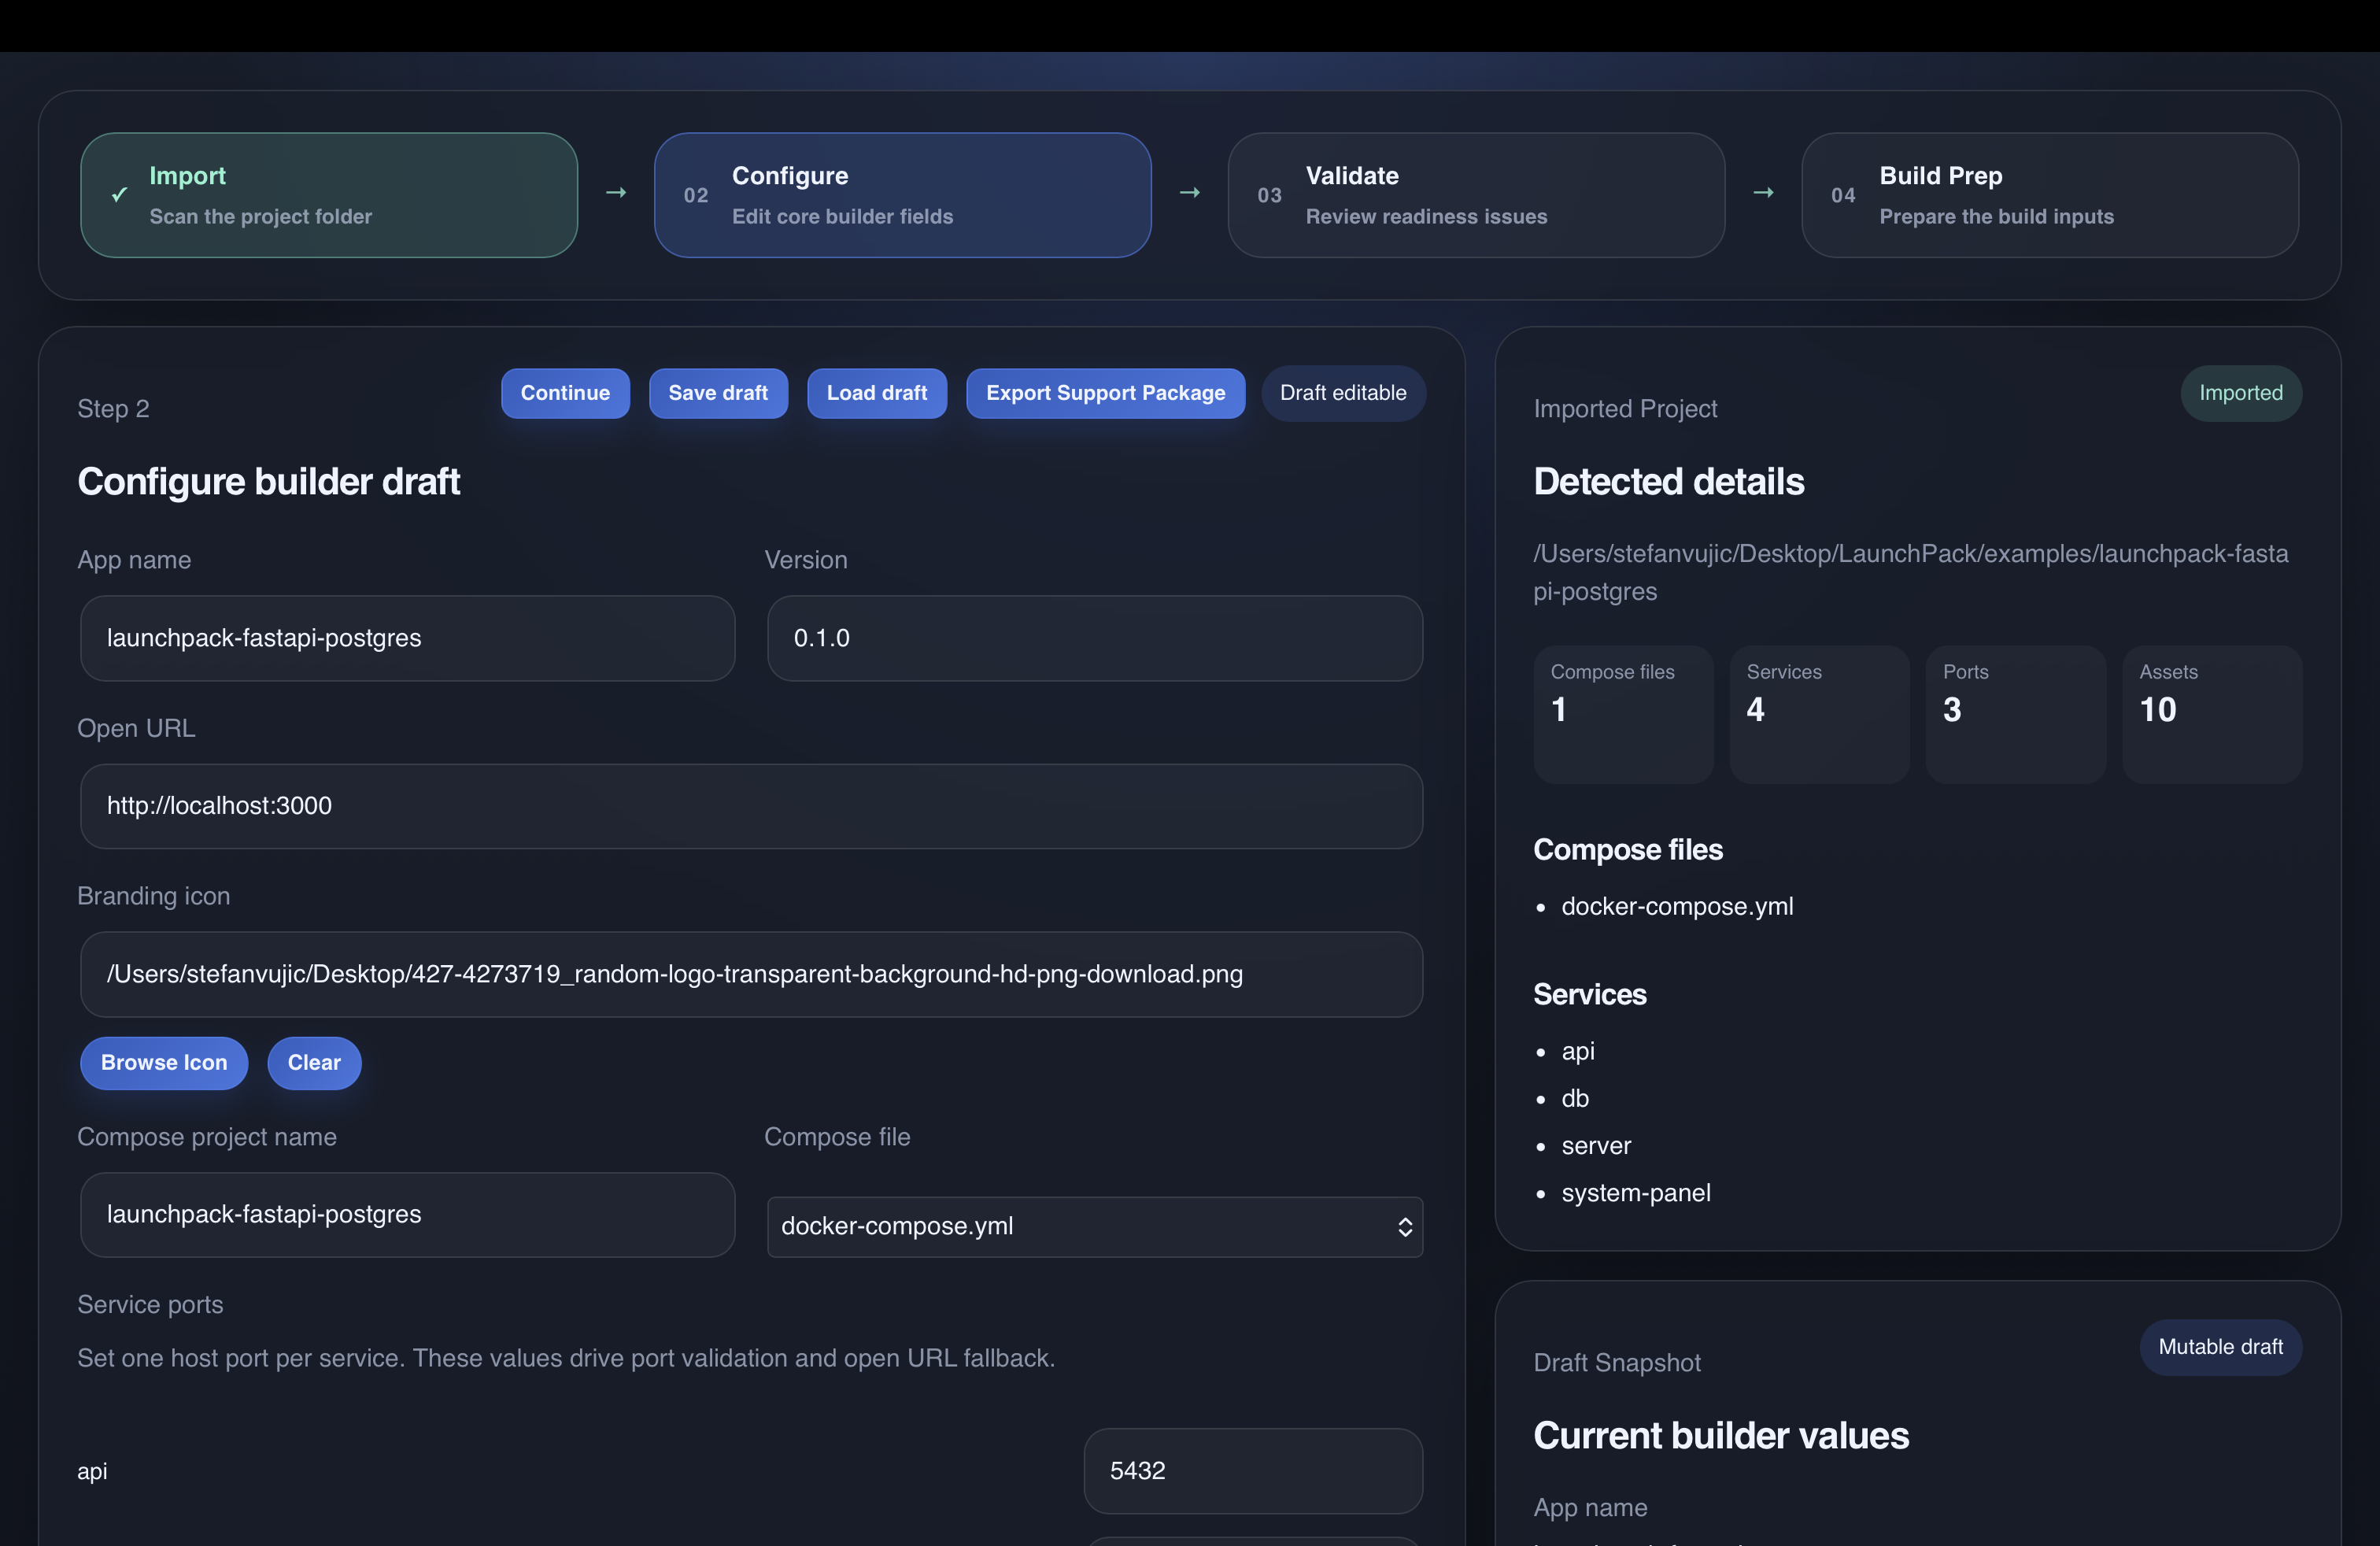Image resolution: width=2380 pixels, height=1546 pixels.
Task: Click the Import step checkmark icon
Action: [119, 194]
